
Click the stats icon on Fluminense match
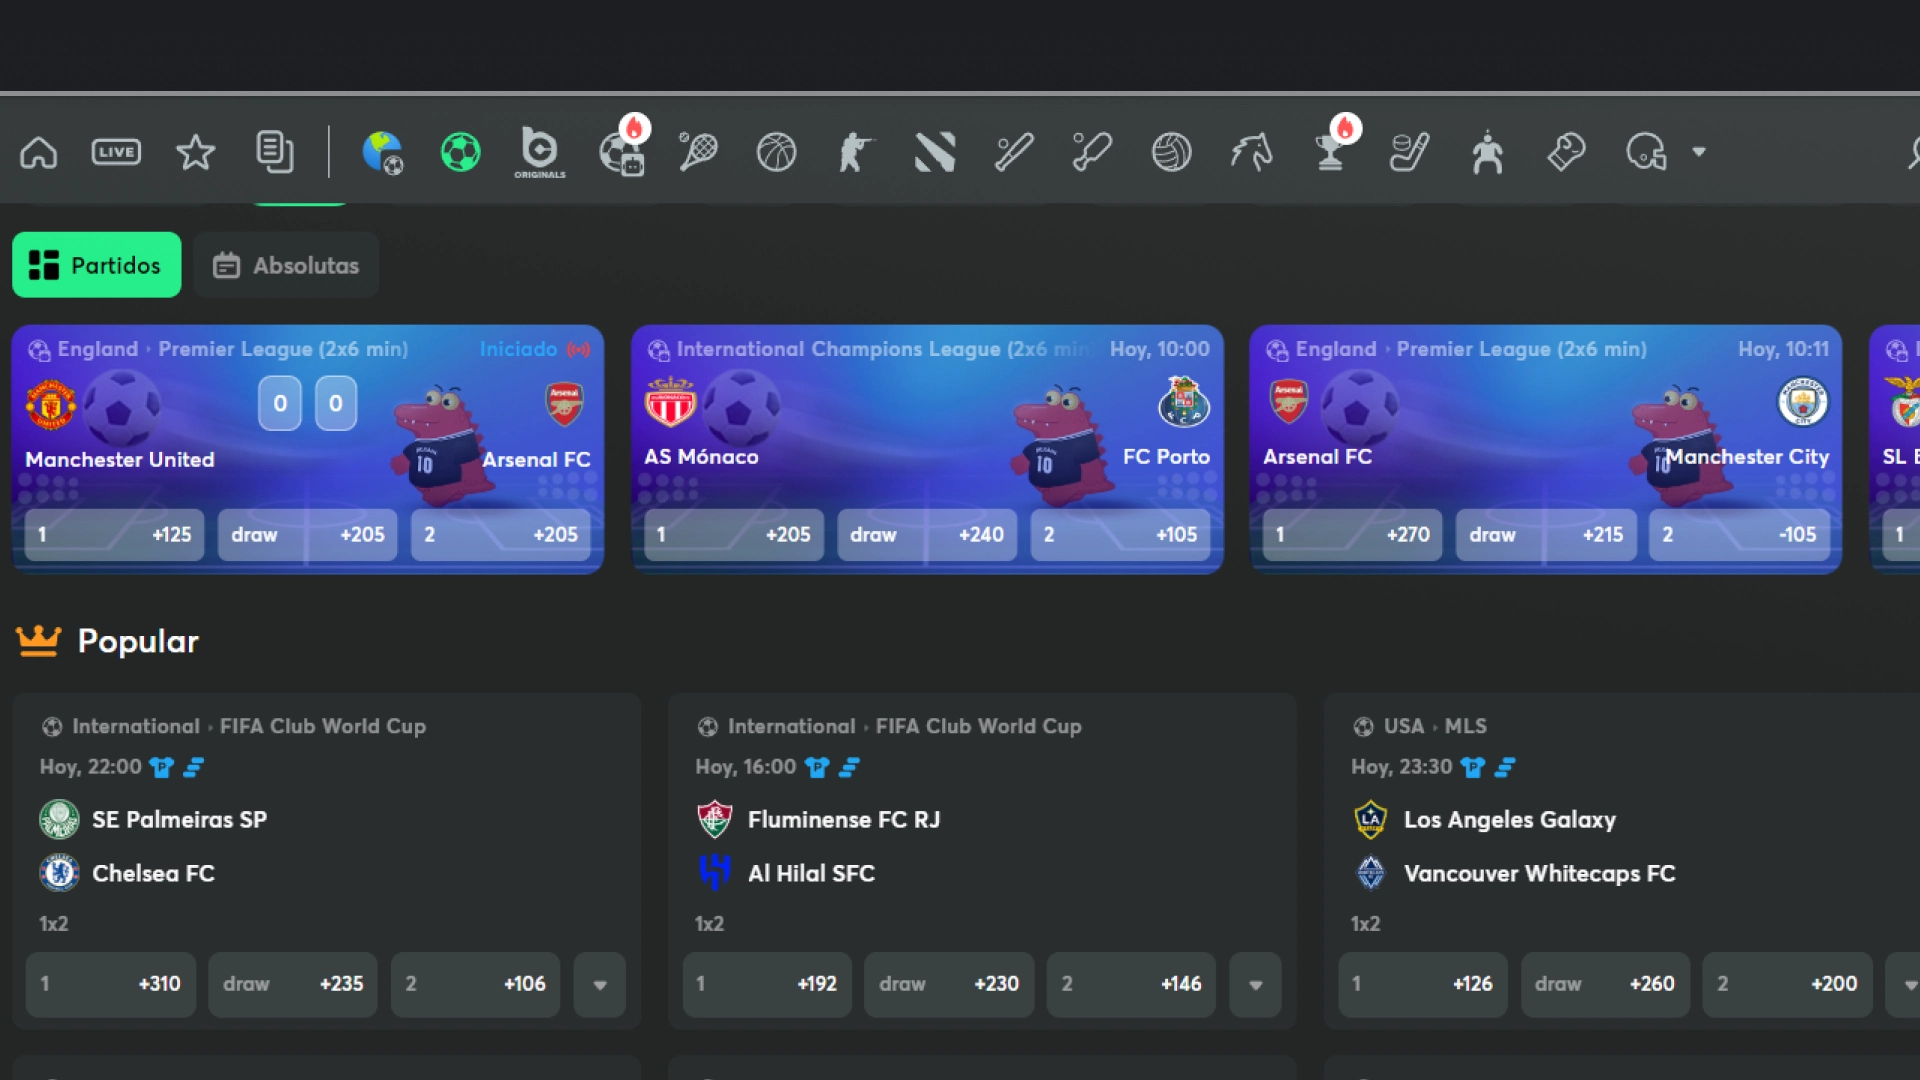pos(850,767)
